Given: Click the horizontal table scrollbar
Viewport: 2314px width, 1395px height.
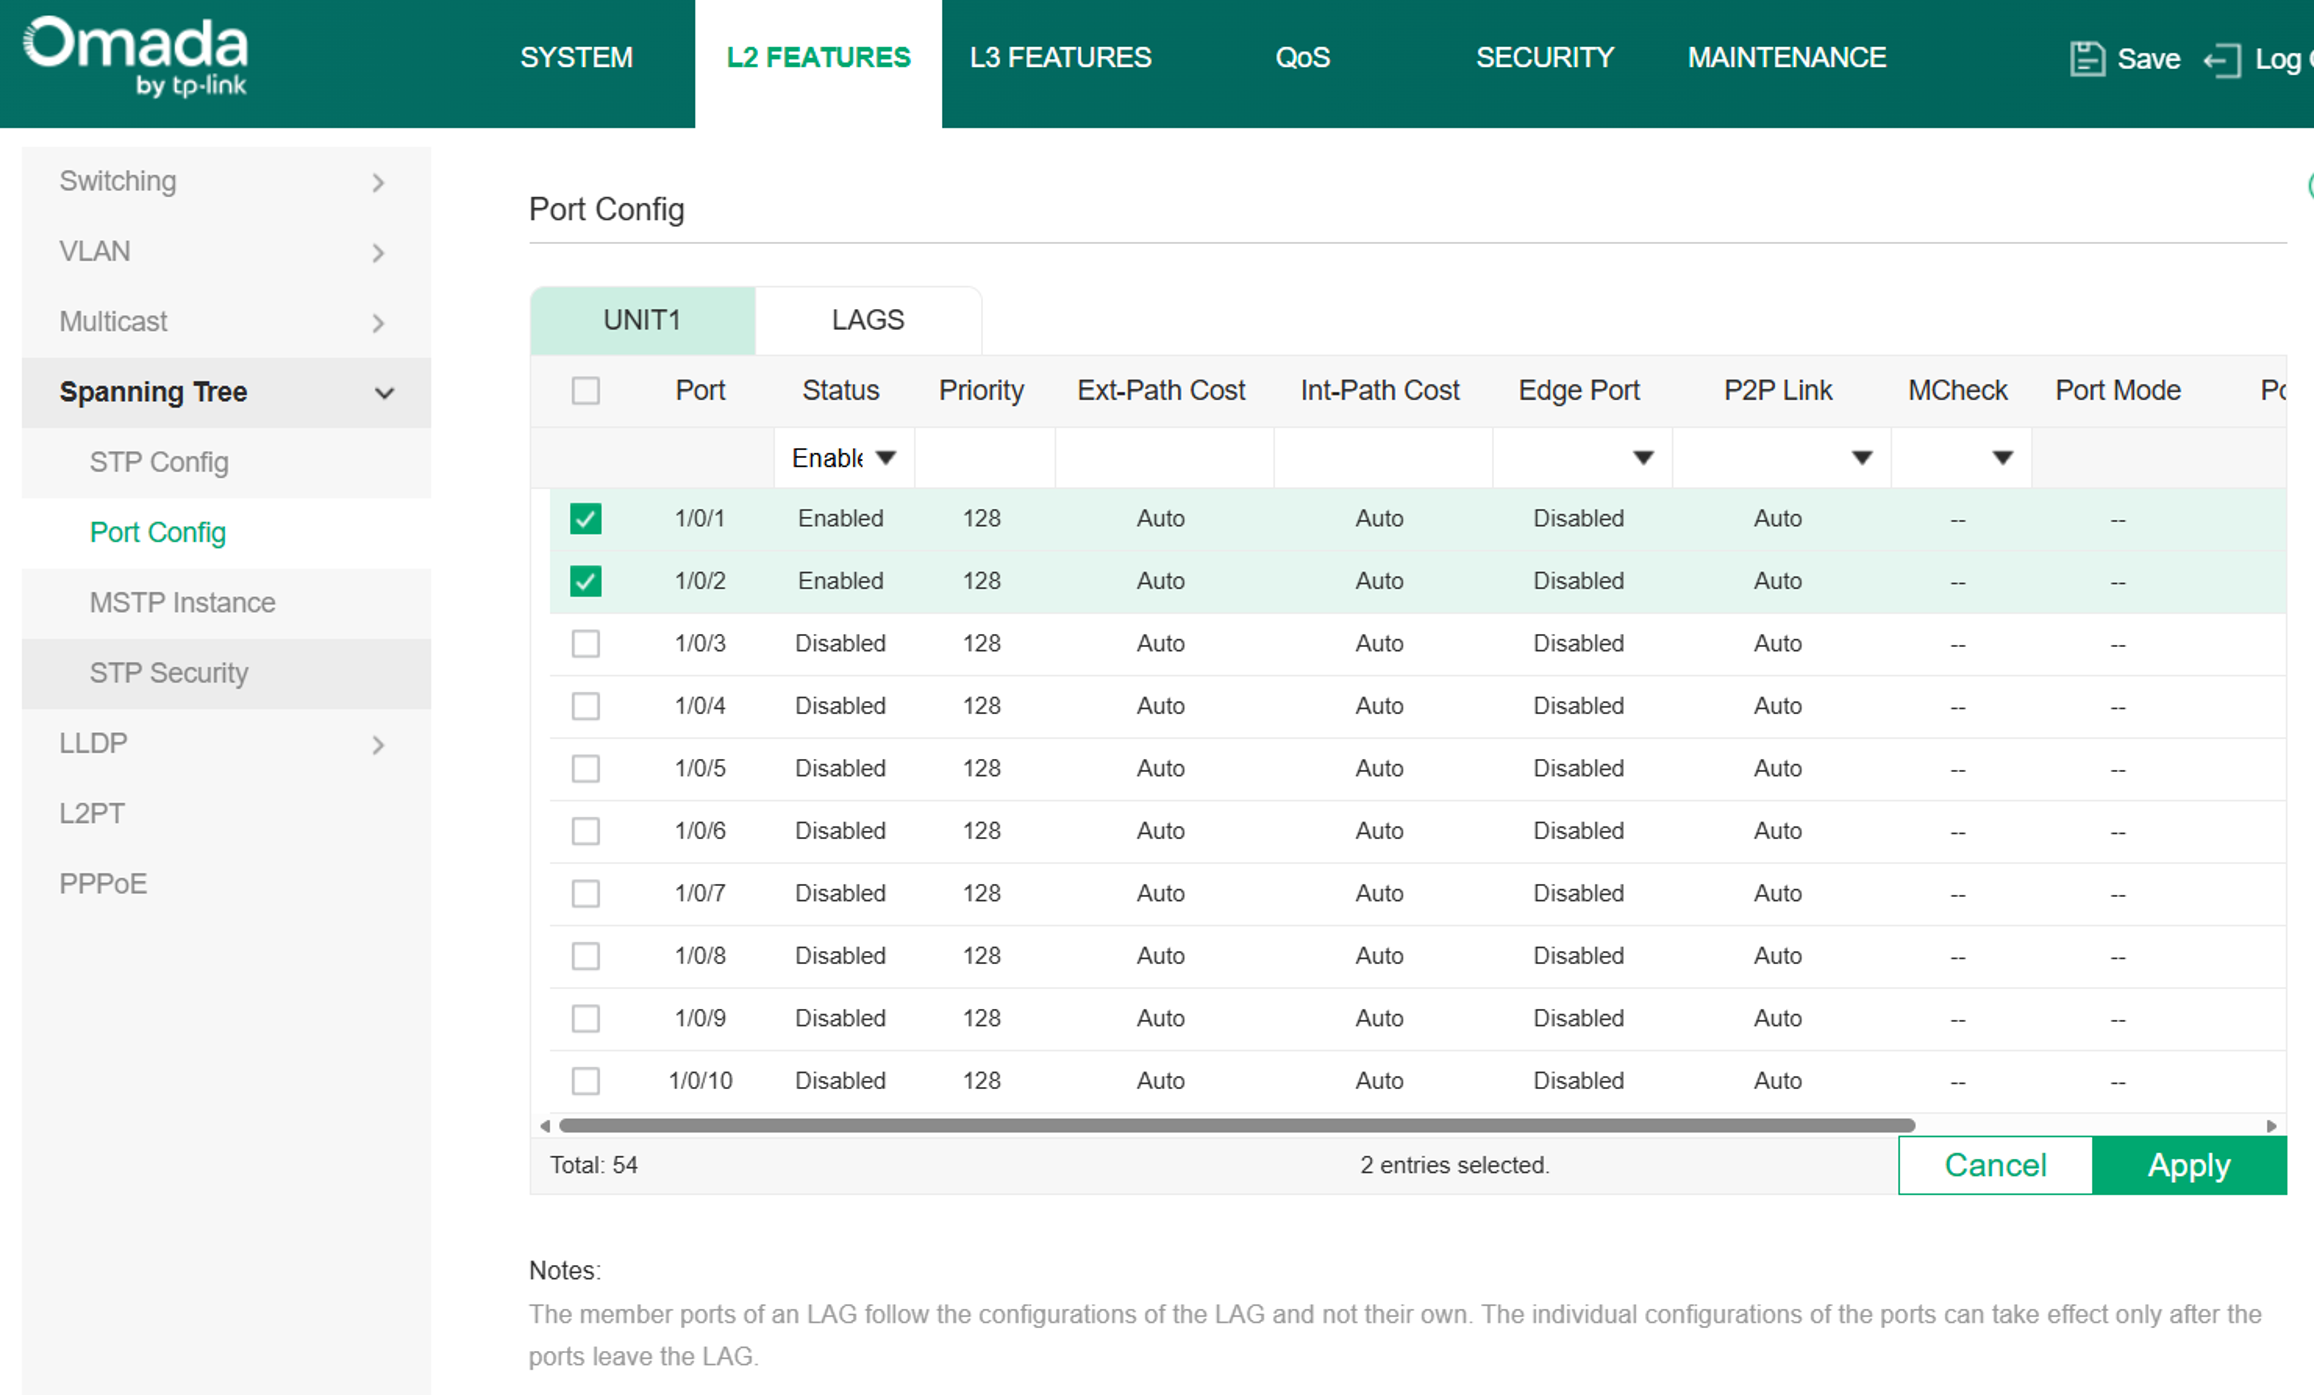Looking at the screenshot, I should [1237, 1126].
